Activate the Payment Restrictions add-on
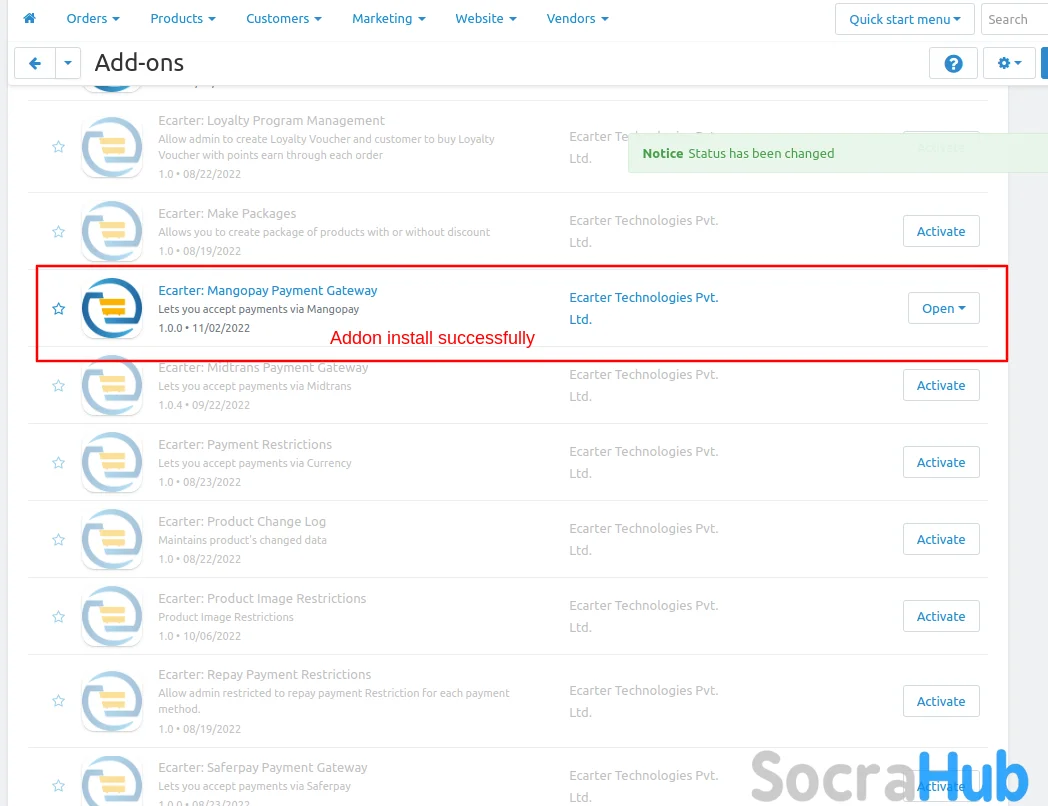Screen dimensions: 1048x806 pyautogui.click(x=941, y=462)
